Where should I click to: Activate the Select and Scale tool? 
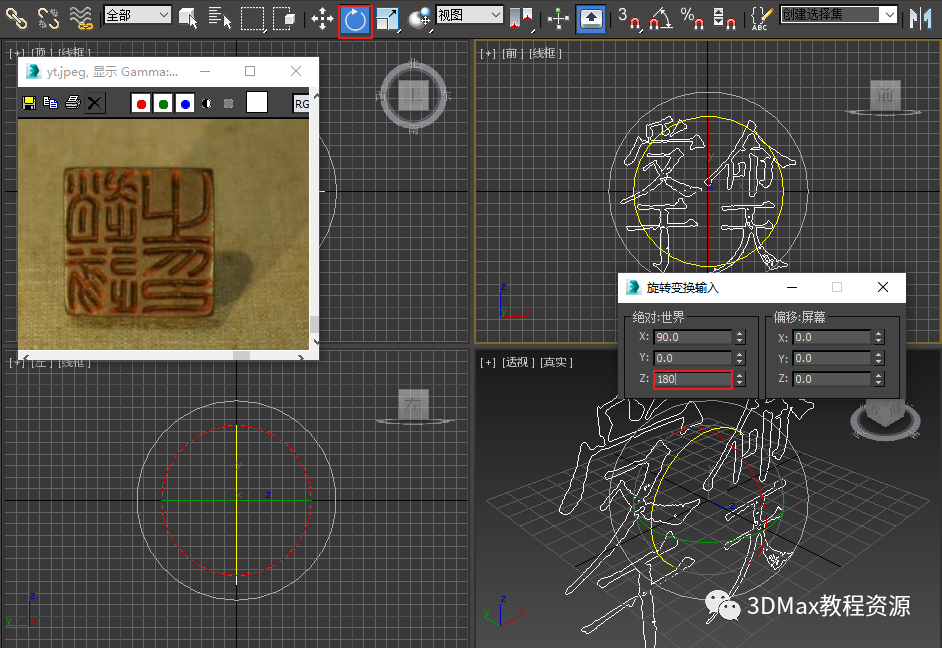[x=387, y=19]
